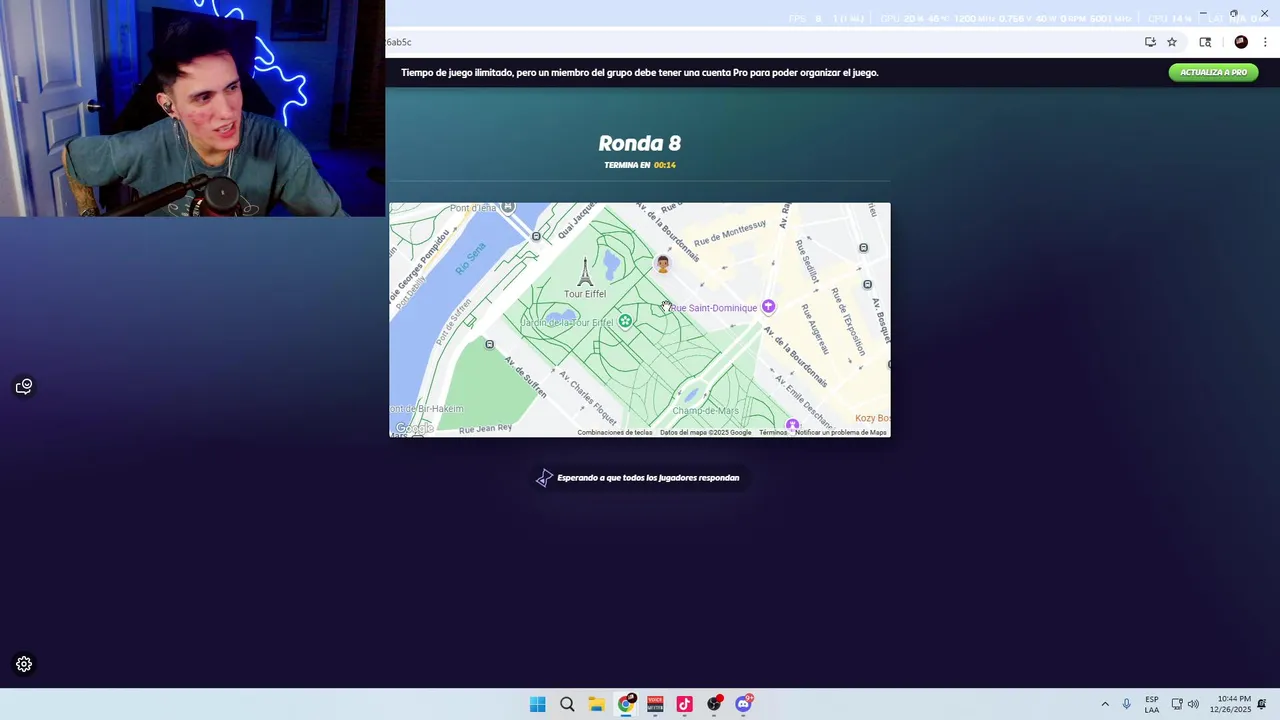Click purple pin near Av. Emile Deschanel
Screen dimensions: 1280x720
tap(793, 426)
